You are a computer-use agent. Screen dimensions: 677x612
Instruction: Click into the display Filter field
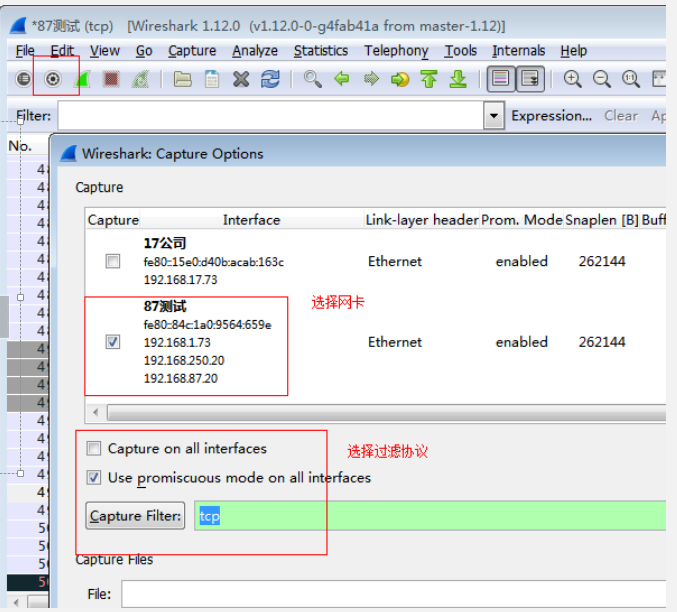pos(271,116)
